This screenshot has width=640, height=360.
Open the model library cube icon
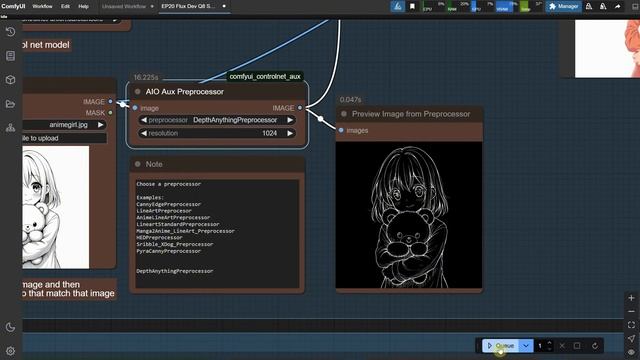pyautogui.click(x=11, y=80)
